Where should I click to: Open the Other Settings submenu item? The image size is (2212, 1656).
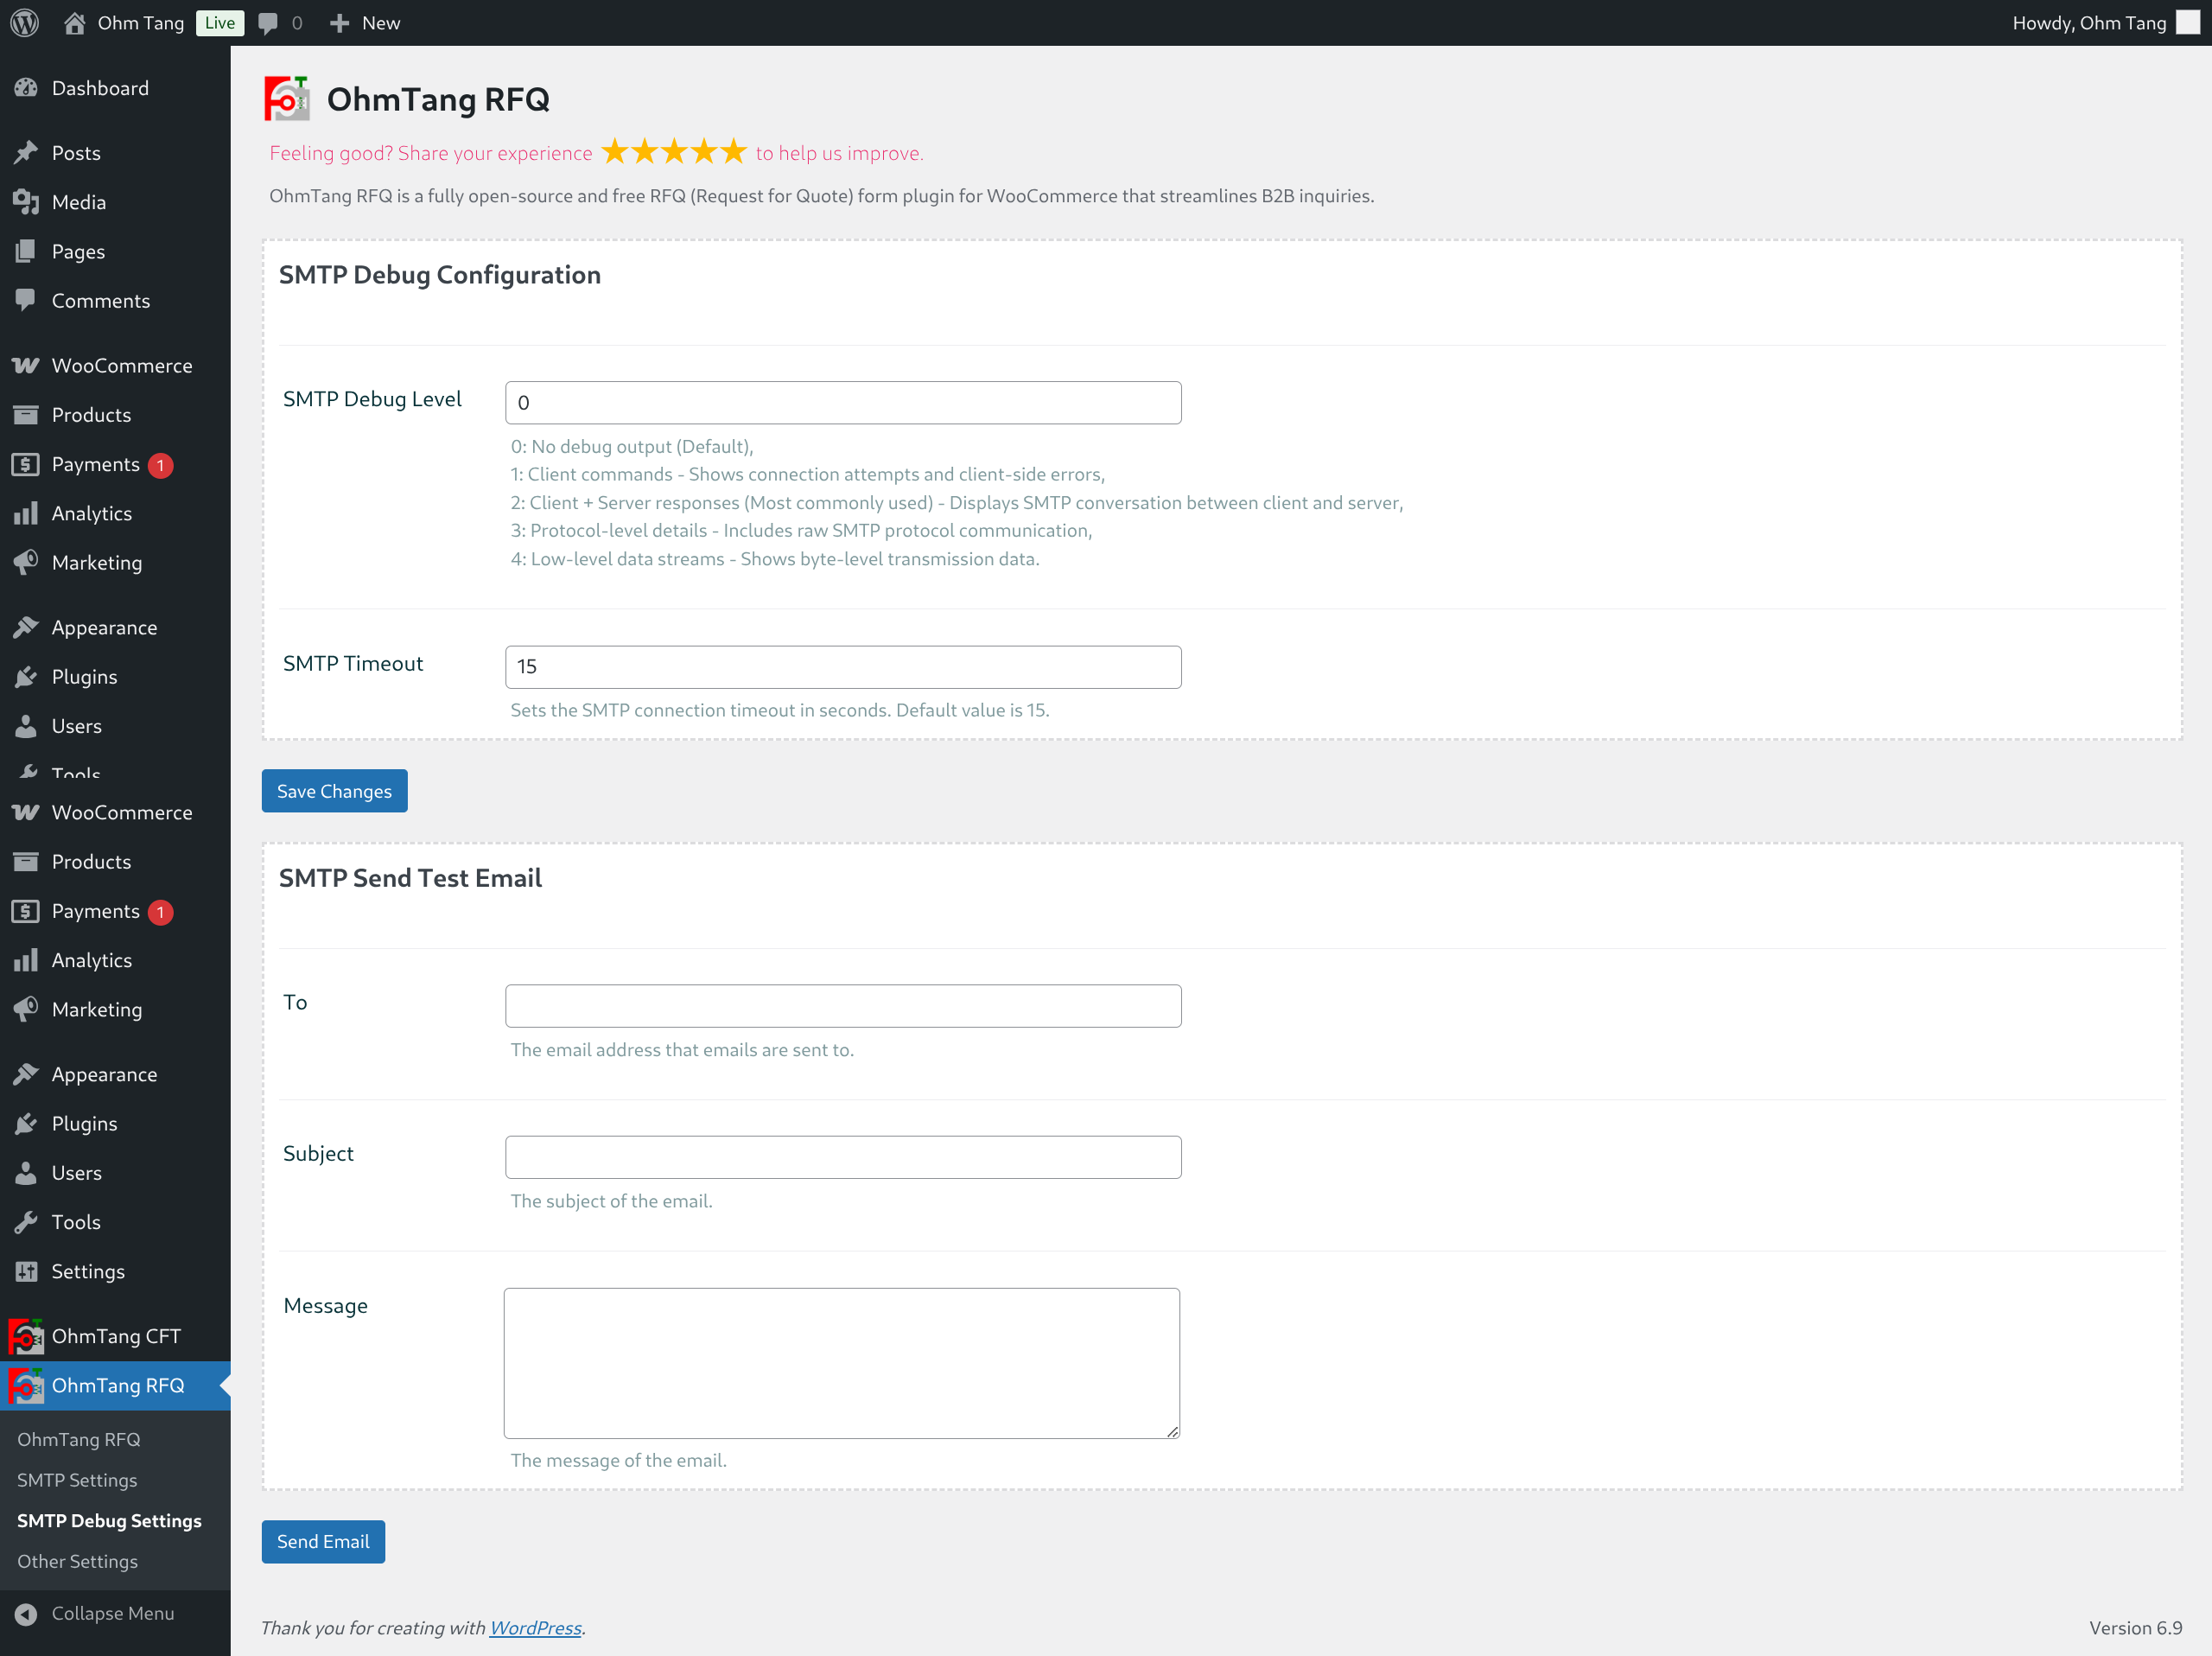(76, 1561)
